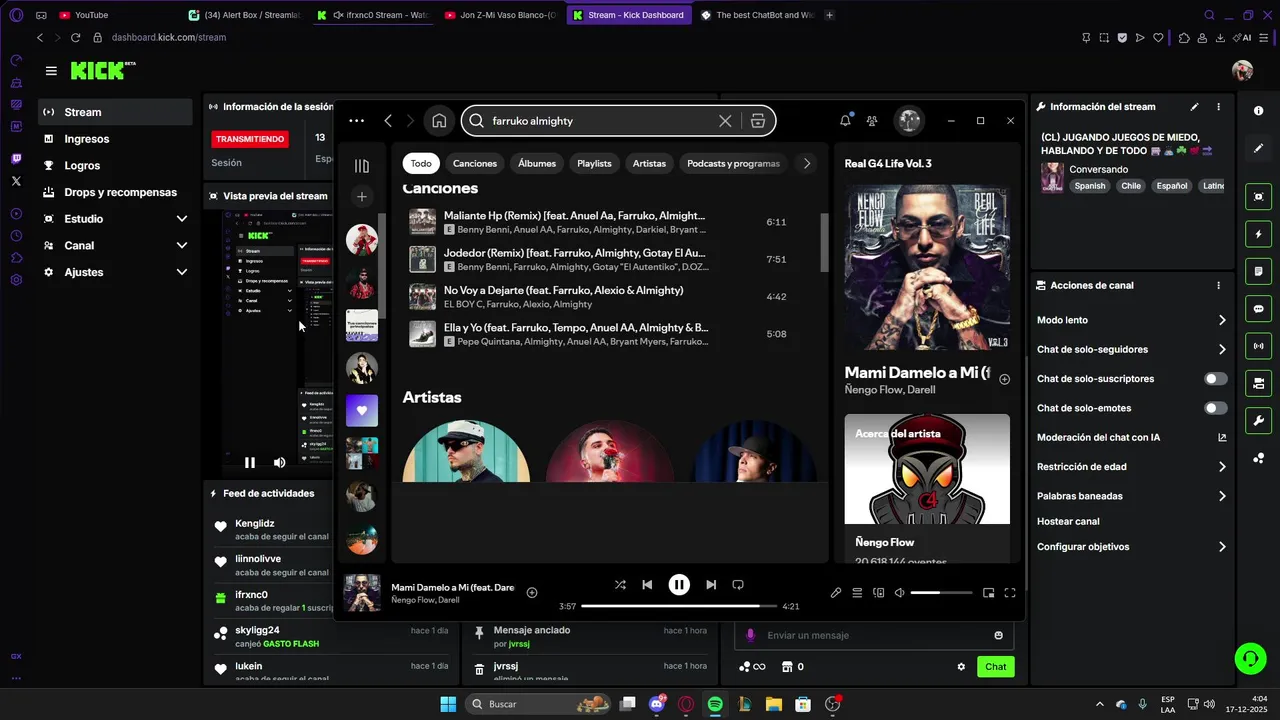This screenshot has width=1280, height=720.
Task: Toggle the Spotify repeat button
Action: coord(738,585)
